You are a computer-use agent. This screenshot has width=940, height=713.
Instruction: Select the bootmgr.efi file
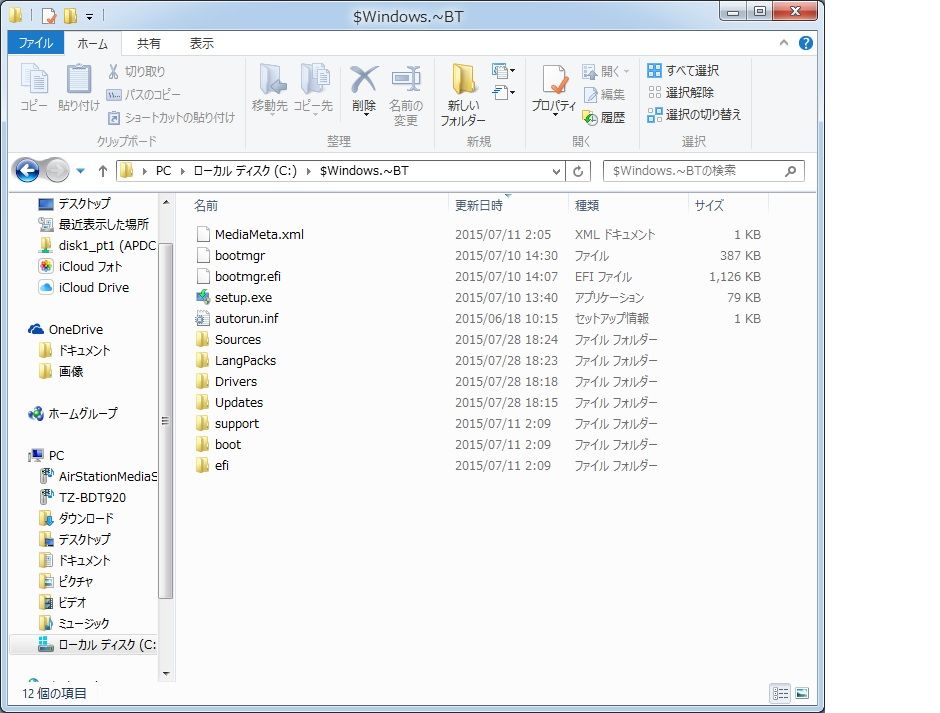248,276
